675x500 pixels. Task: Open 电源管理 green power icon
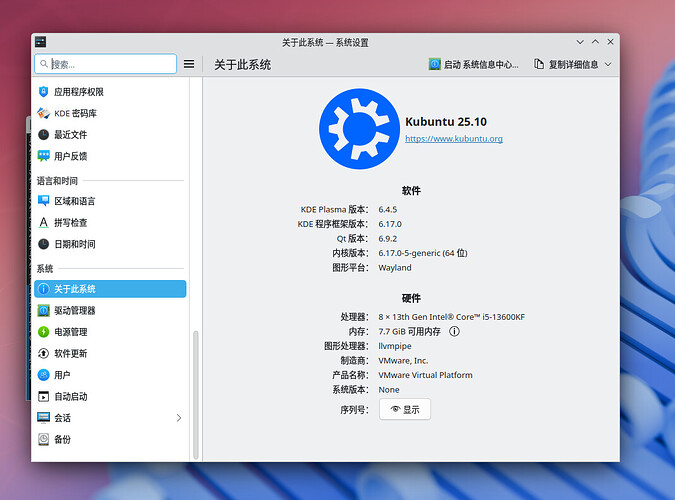click(43, 332)
